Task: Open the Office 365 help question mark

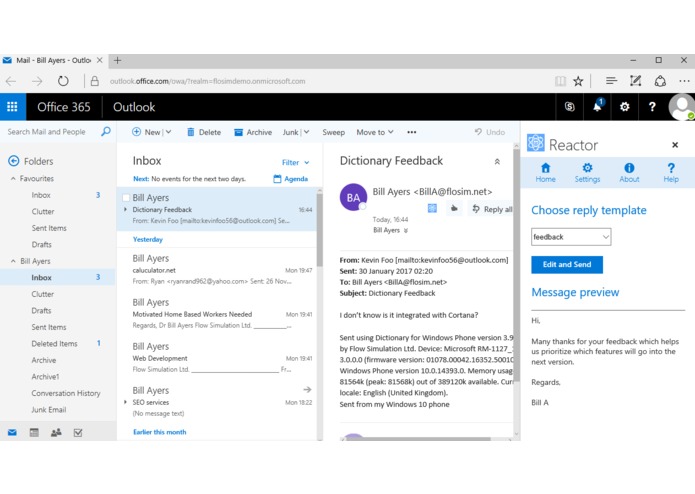Action: [x=652, y=107]
